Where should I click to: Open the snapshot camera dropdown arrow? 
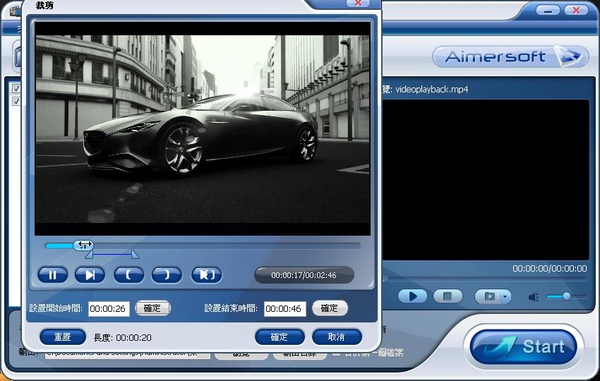coord(505,297)
